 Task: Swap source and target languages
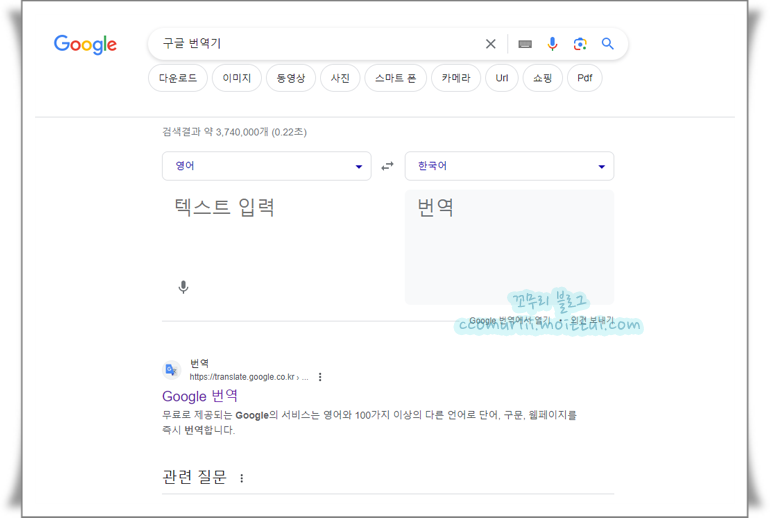click(x=387, y=166)
